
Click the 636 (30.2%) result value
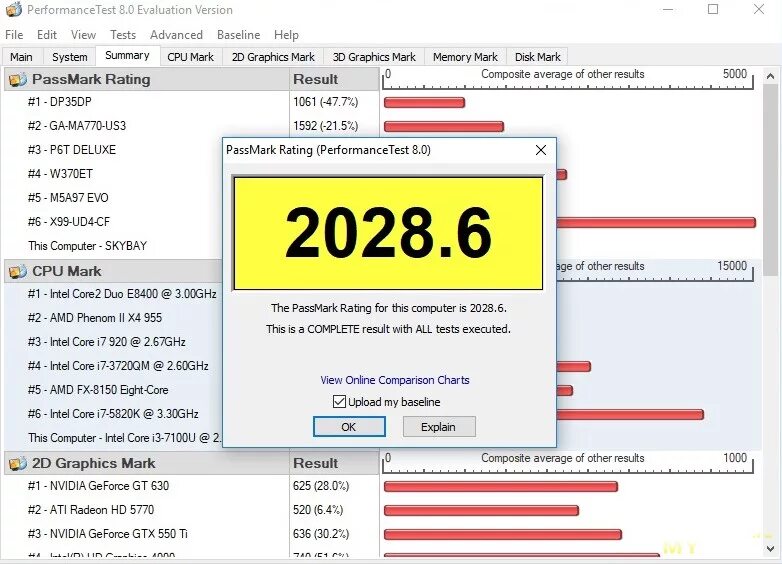click(x=321, y=534)
